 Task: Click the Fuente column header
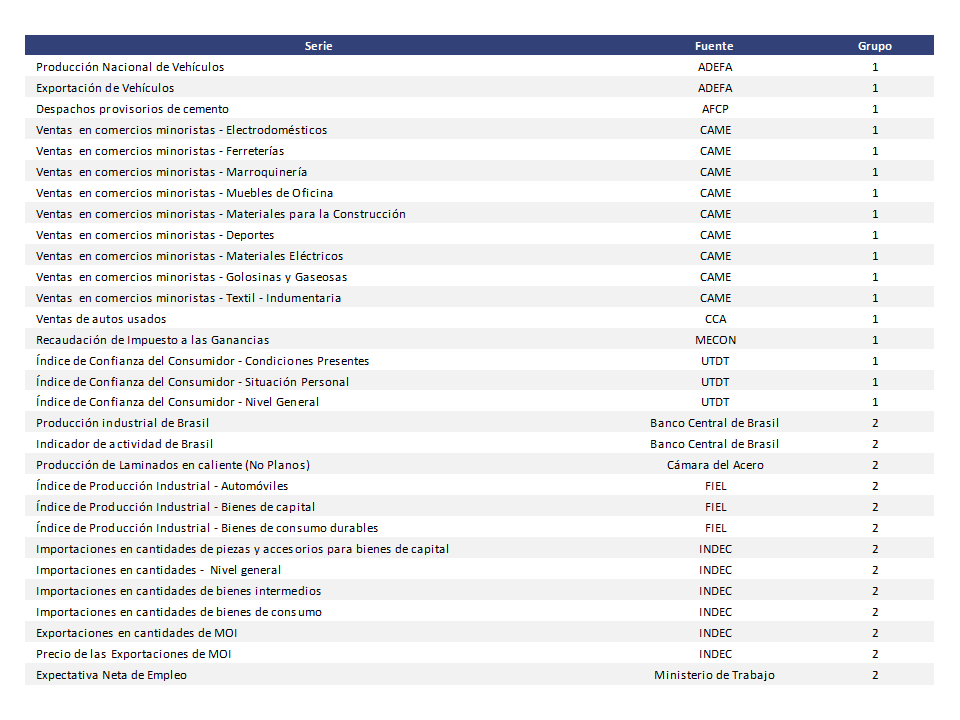click(x=714, y=45)
